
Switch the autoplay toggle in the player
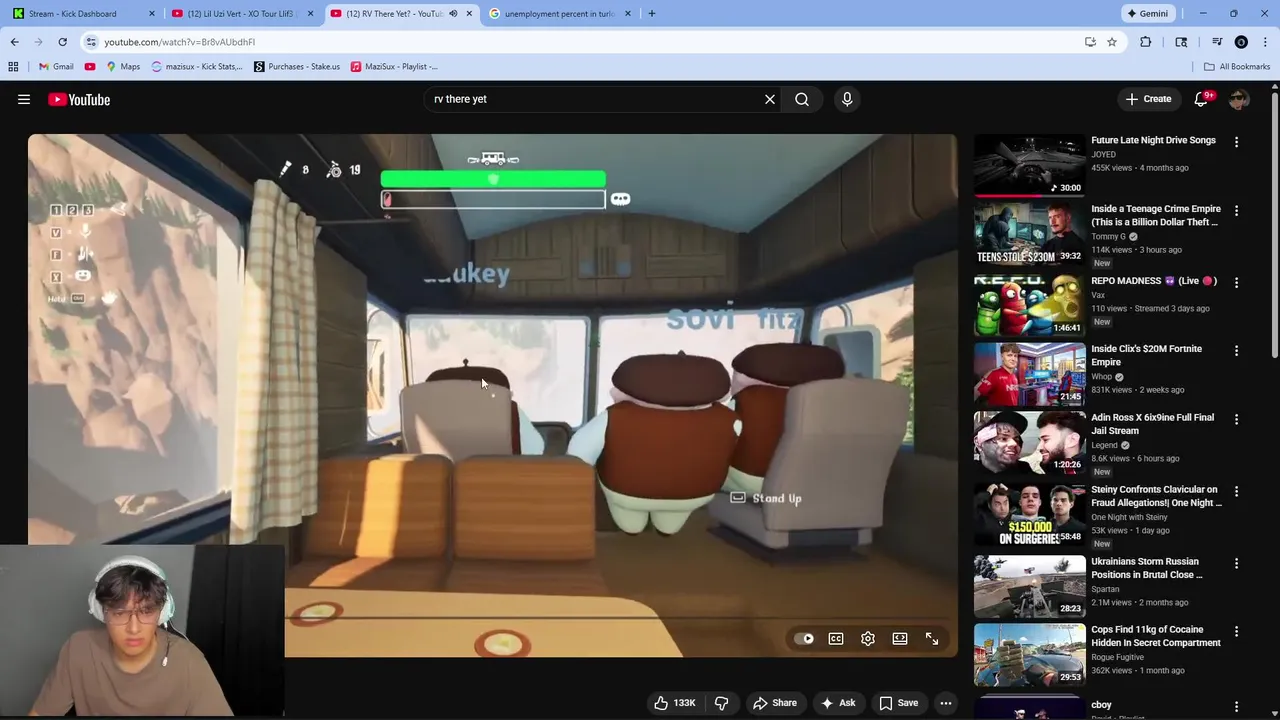(x=804, y=639)
